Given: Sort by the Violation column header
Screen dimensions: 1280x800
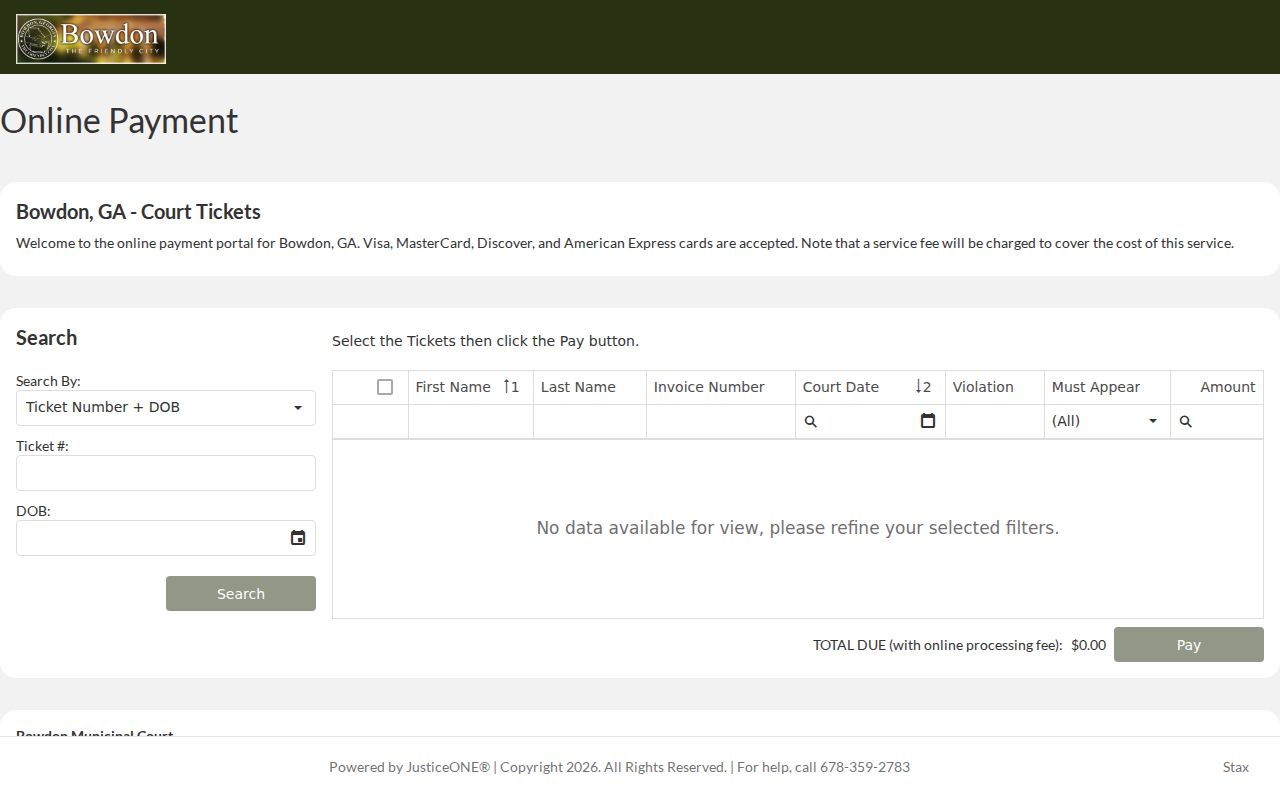Looking at the screenshot, I should coord(995,387).
